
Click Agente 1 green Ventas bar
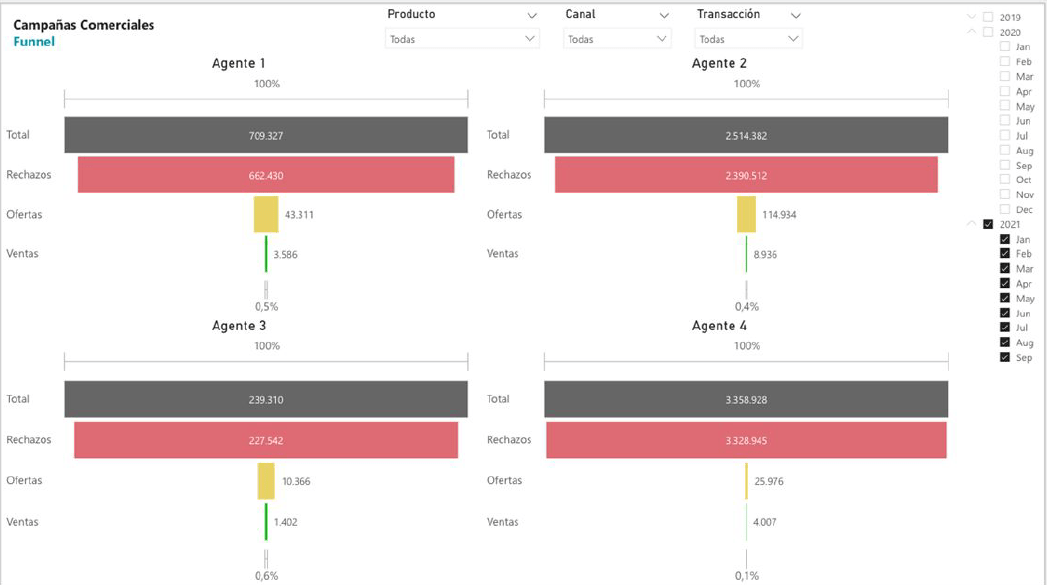coord(266,254)
